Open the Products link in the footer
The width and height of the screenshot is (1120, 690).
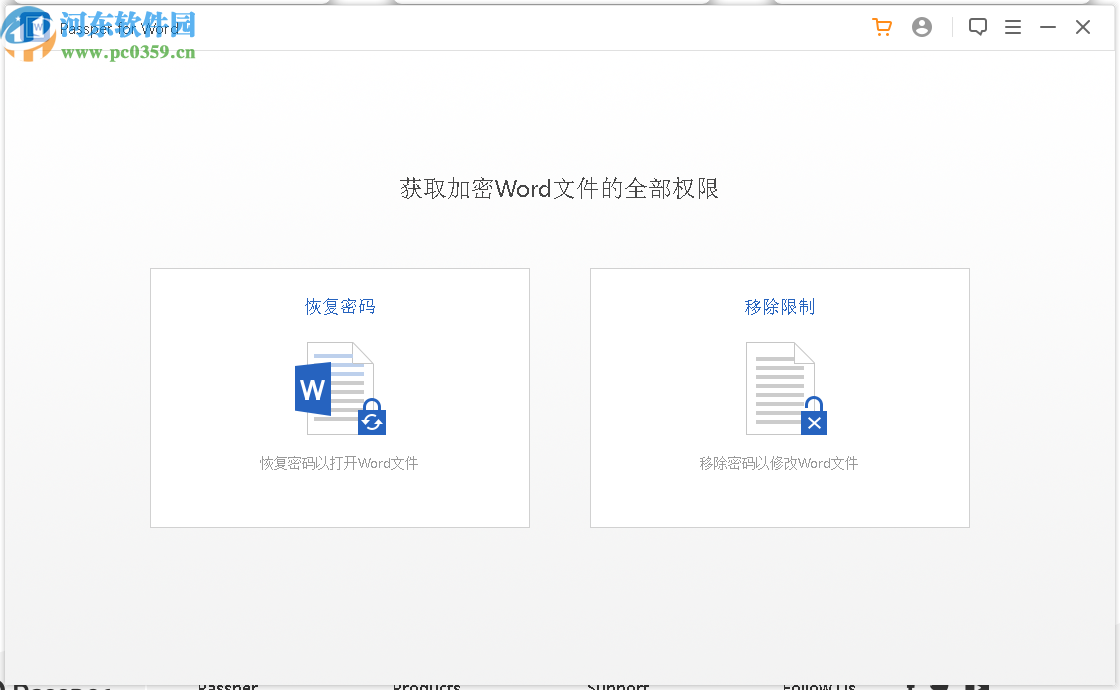pyautogui.click(x=427, y=686)
